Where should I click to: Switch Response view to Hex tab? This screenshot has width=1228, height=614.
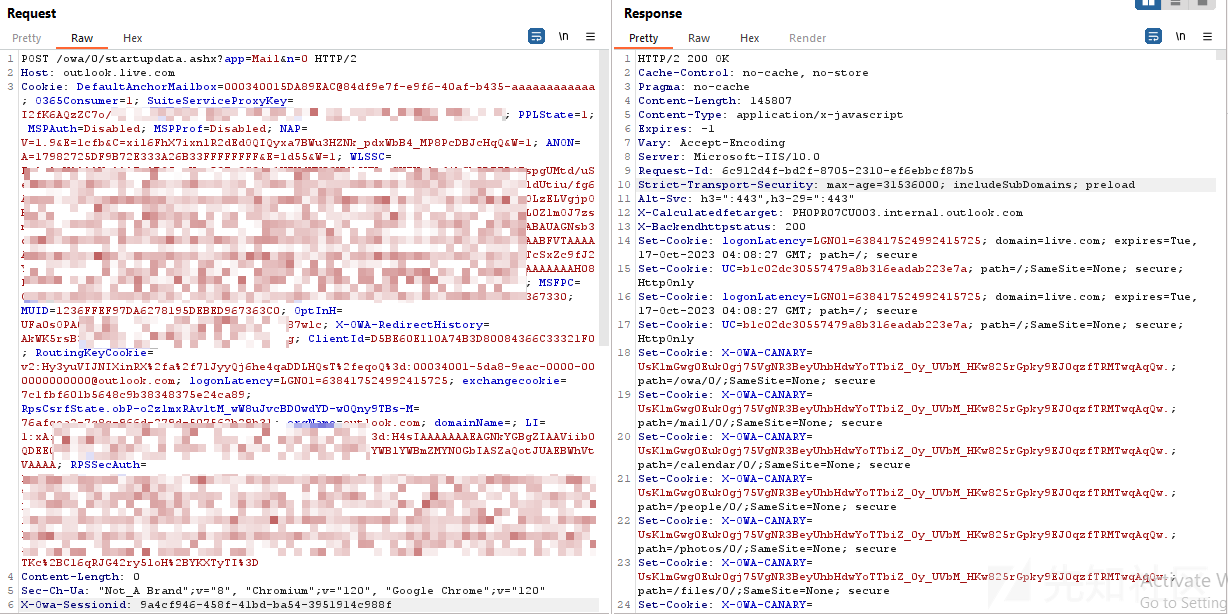click(750, 38)
